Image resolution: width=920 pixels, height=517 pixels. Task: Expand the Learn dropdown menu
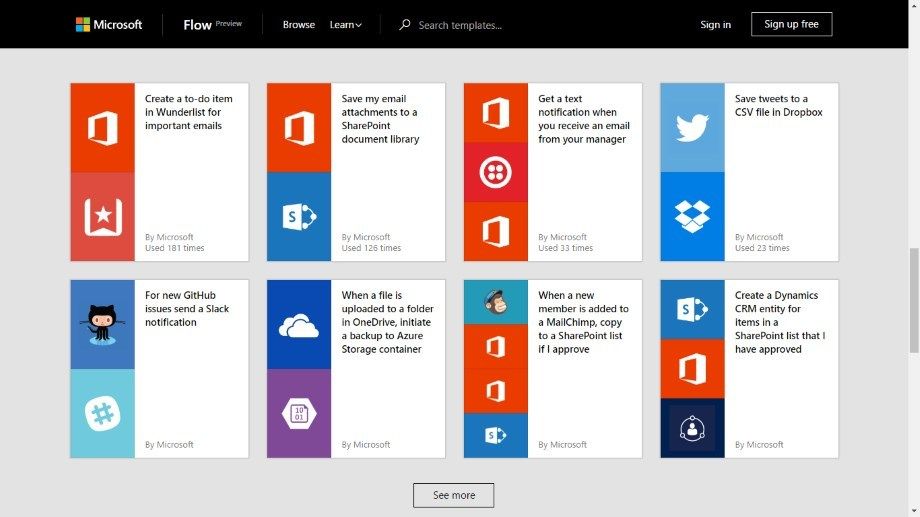click(346, 25)
